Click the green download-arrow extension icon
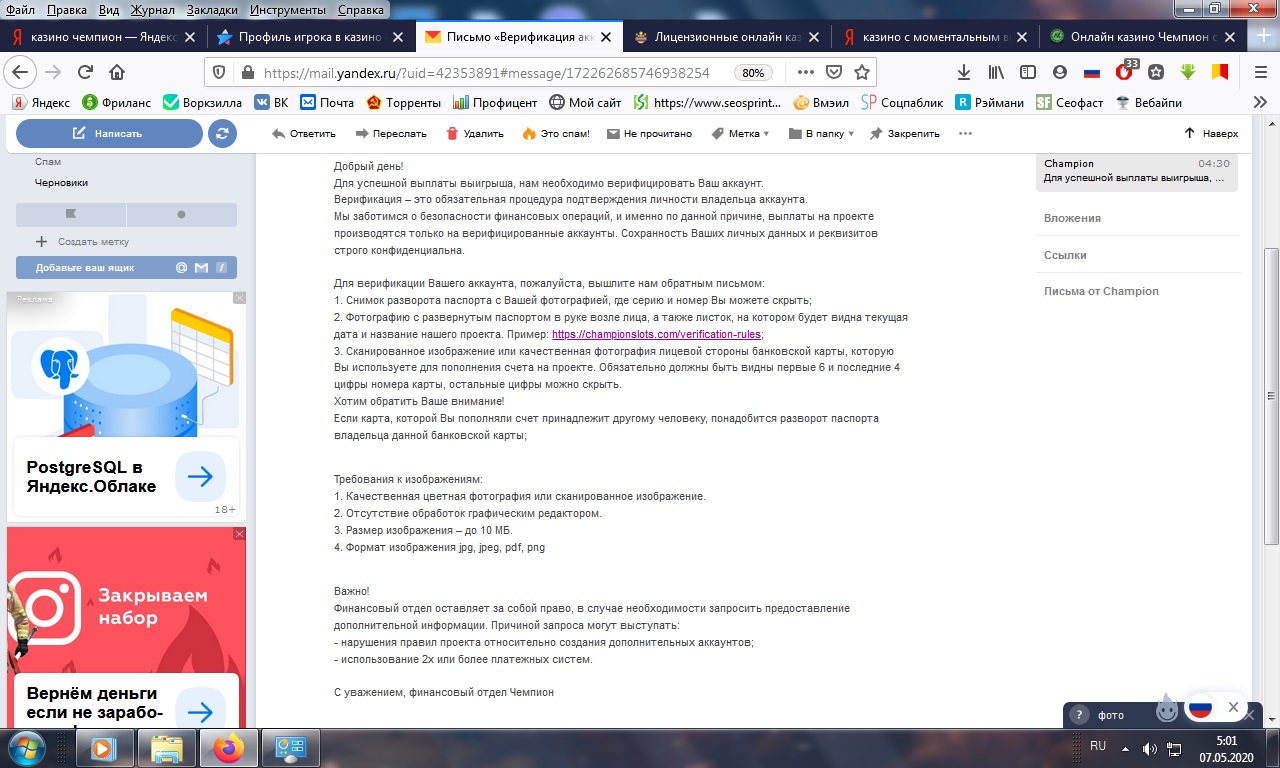The image size is (1280, 768). (1188, 72)
